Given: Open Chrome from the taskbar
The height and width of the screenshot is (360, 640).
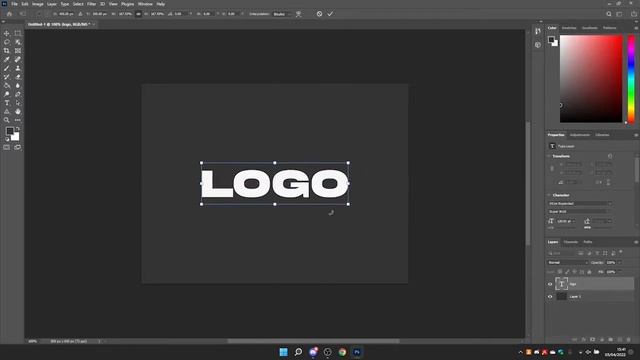Looking at the screenshot, I should 342,352.
